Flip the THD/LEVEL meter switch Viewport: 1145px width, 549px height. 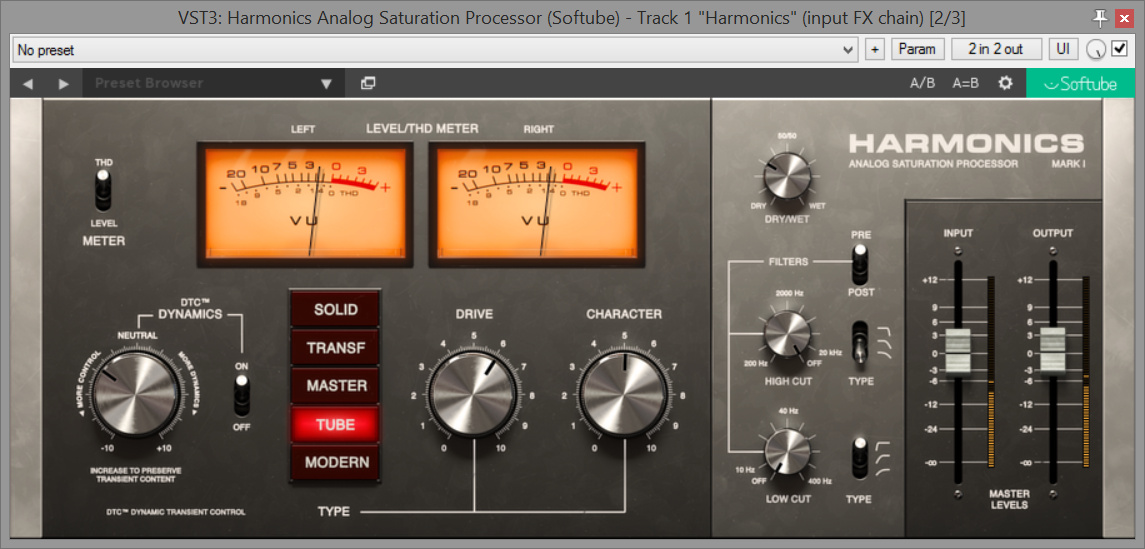pos(103,191)
